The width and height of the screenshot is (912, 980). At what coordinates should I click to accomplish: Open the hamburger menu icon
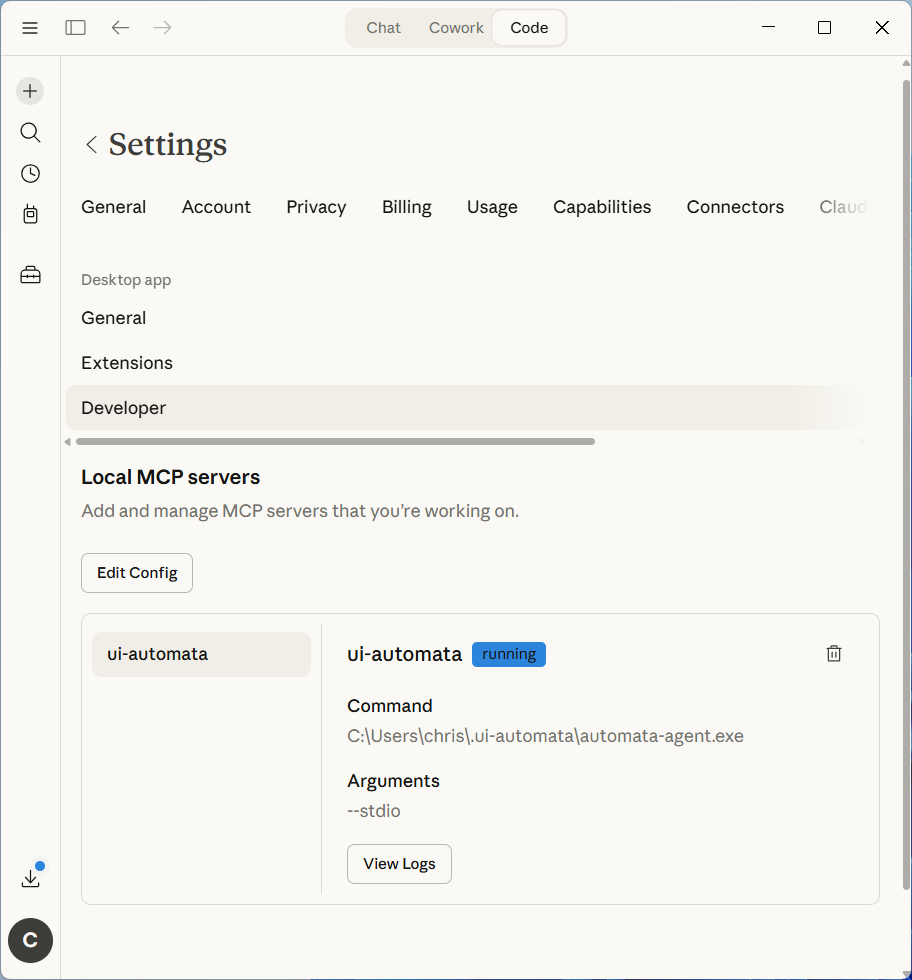30,28
